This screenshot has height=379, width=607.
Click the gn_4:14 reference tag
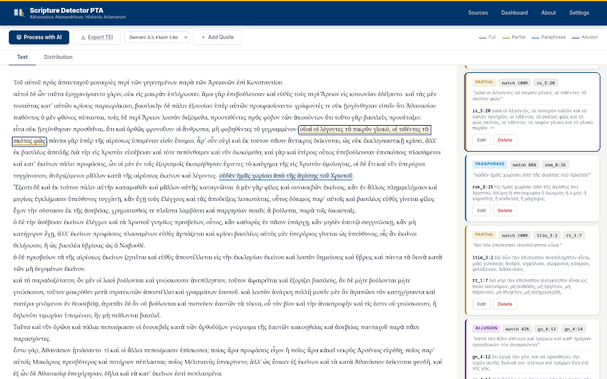[573, 329]
